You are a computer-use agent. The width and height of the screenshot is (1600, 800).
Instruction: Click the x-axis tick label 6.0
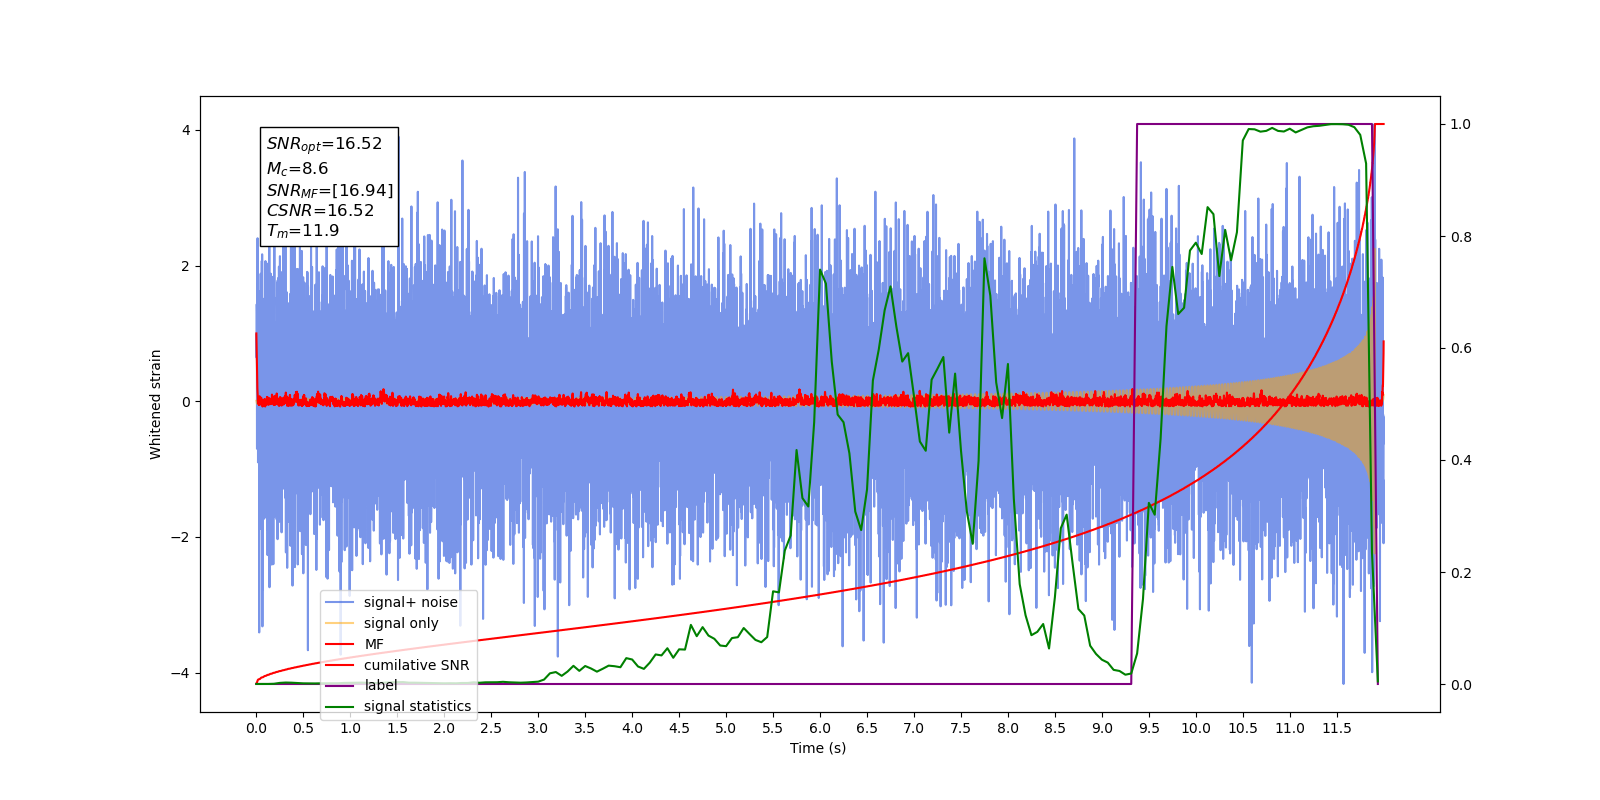(x=820, y=728)
